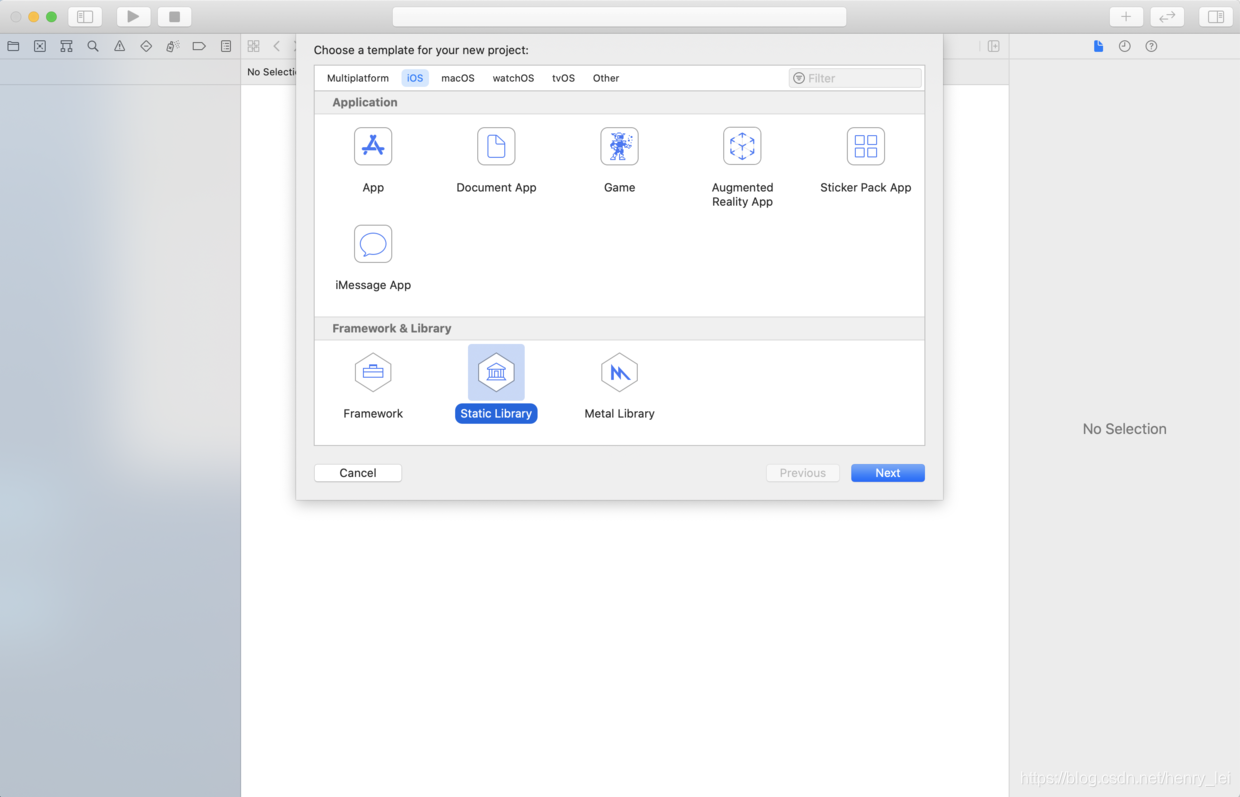Switch to the watchOS tab
This screenshot has width=1240, height=797.
click(513, 78)
